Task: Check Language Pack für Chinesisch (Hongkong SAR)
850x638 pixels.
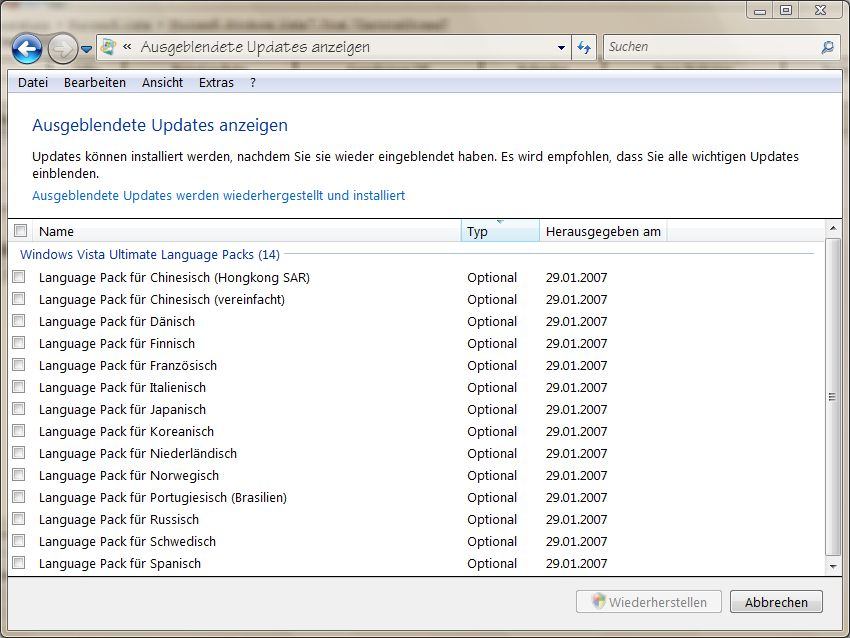Action: point(19,277)
